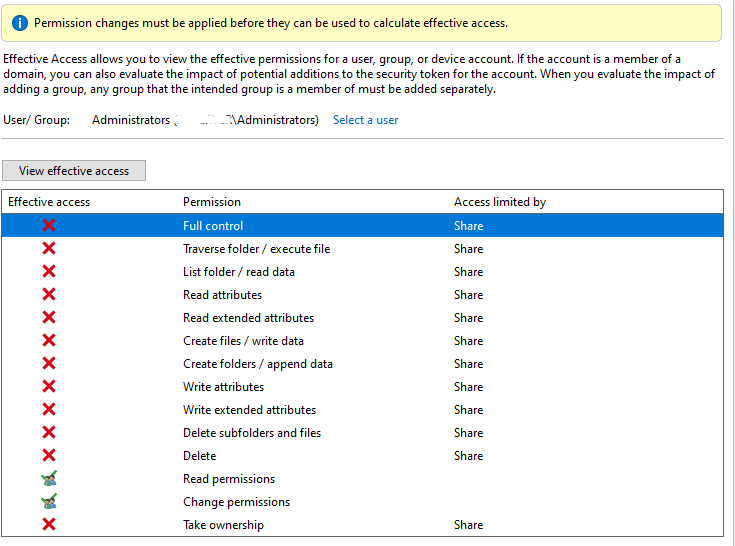Select the Read extended attributes row

248,318
